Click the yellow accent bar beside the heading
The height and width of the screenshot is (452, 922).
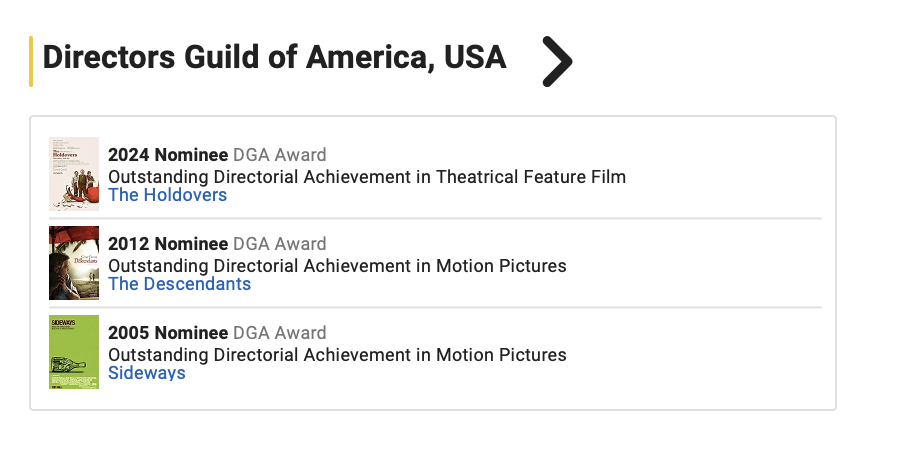pos(31,61)
